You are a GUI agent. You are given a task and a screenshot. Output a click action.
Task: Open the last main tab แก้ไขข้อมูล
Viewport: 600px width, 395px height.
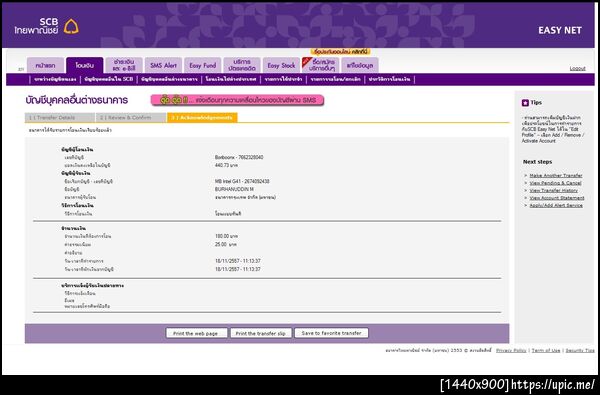pyautogui.click(x=360, y=65)
